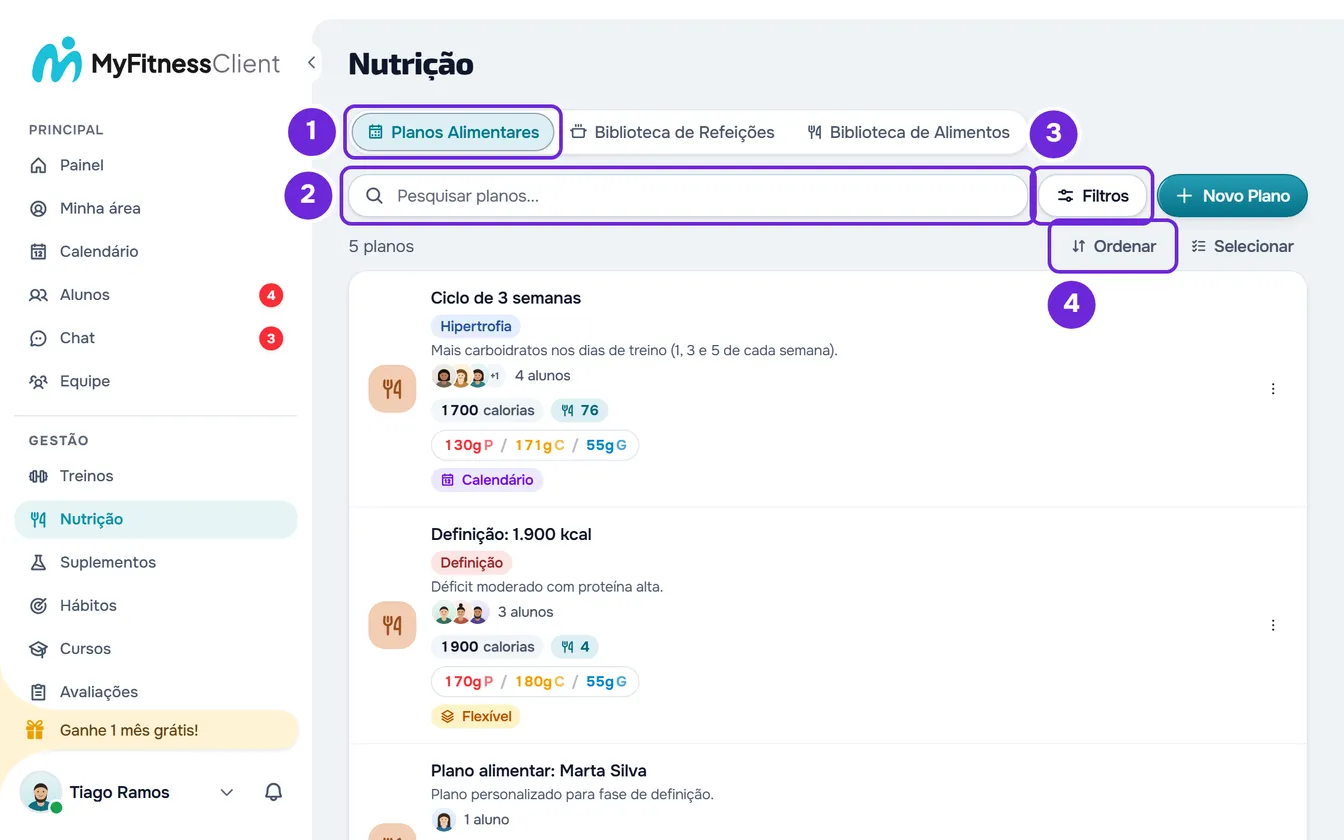Open options menu for Definição: 1.900 kcal
Screen dimensions: 1344x840
1273,625
